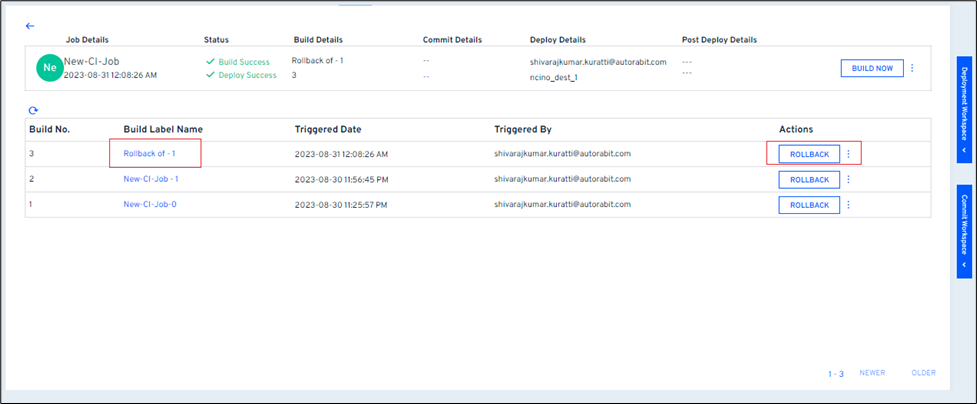Open more options next to Build Now
The image size is (977, 404).
click(x=911, y=68)
